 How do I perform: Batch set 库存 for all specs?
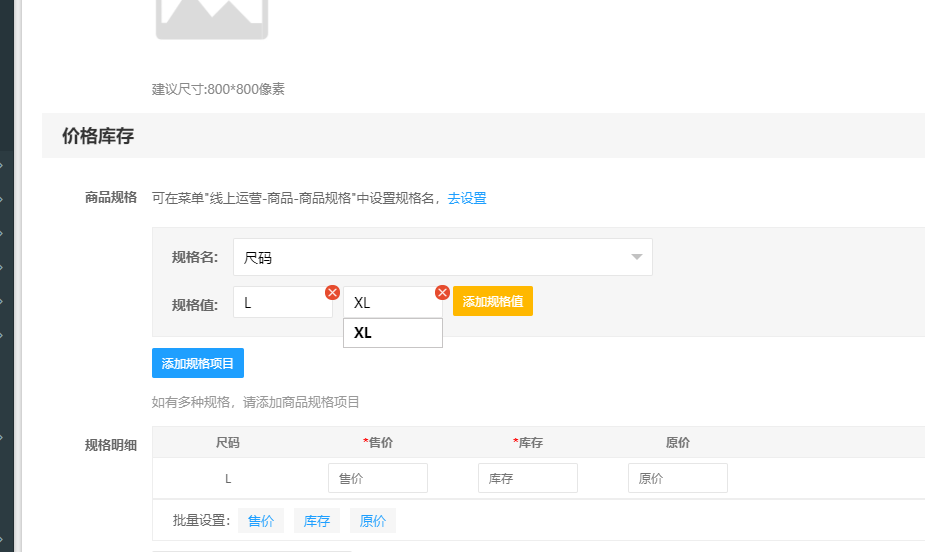pos(317,521)
